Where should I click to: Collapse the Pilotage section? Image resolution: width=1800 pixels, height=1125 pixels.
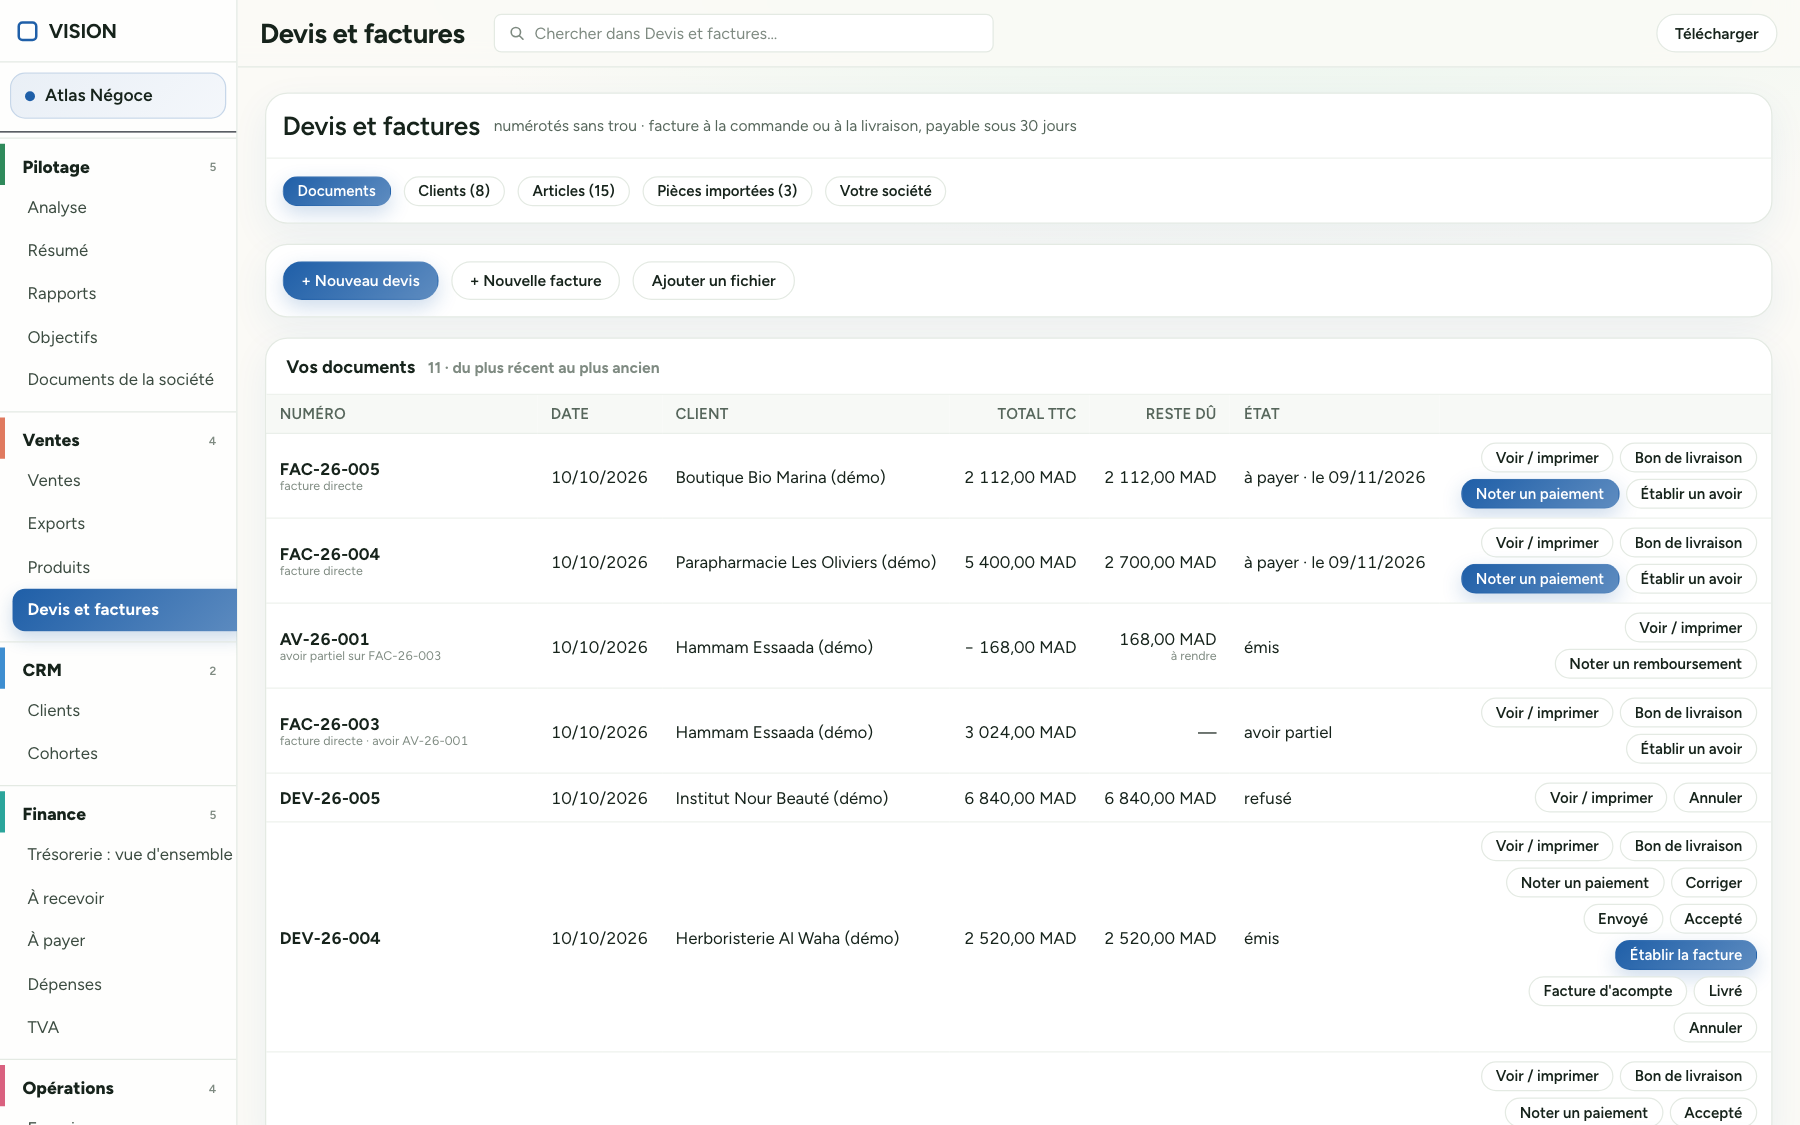[x=118, y=167]
